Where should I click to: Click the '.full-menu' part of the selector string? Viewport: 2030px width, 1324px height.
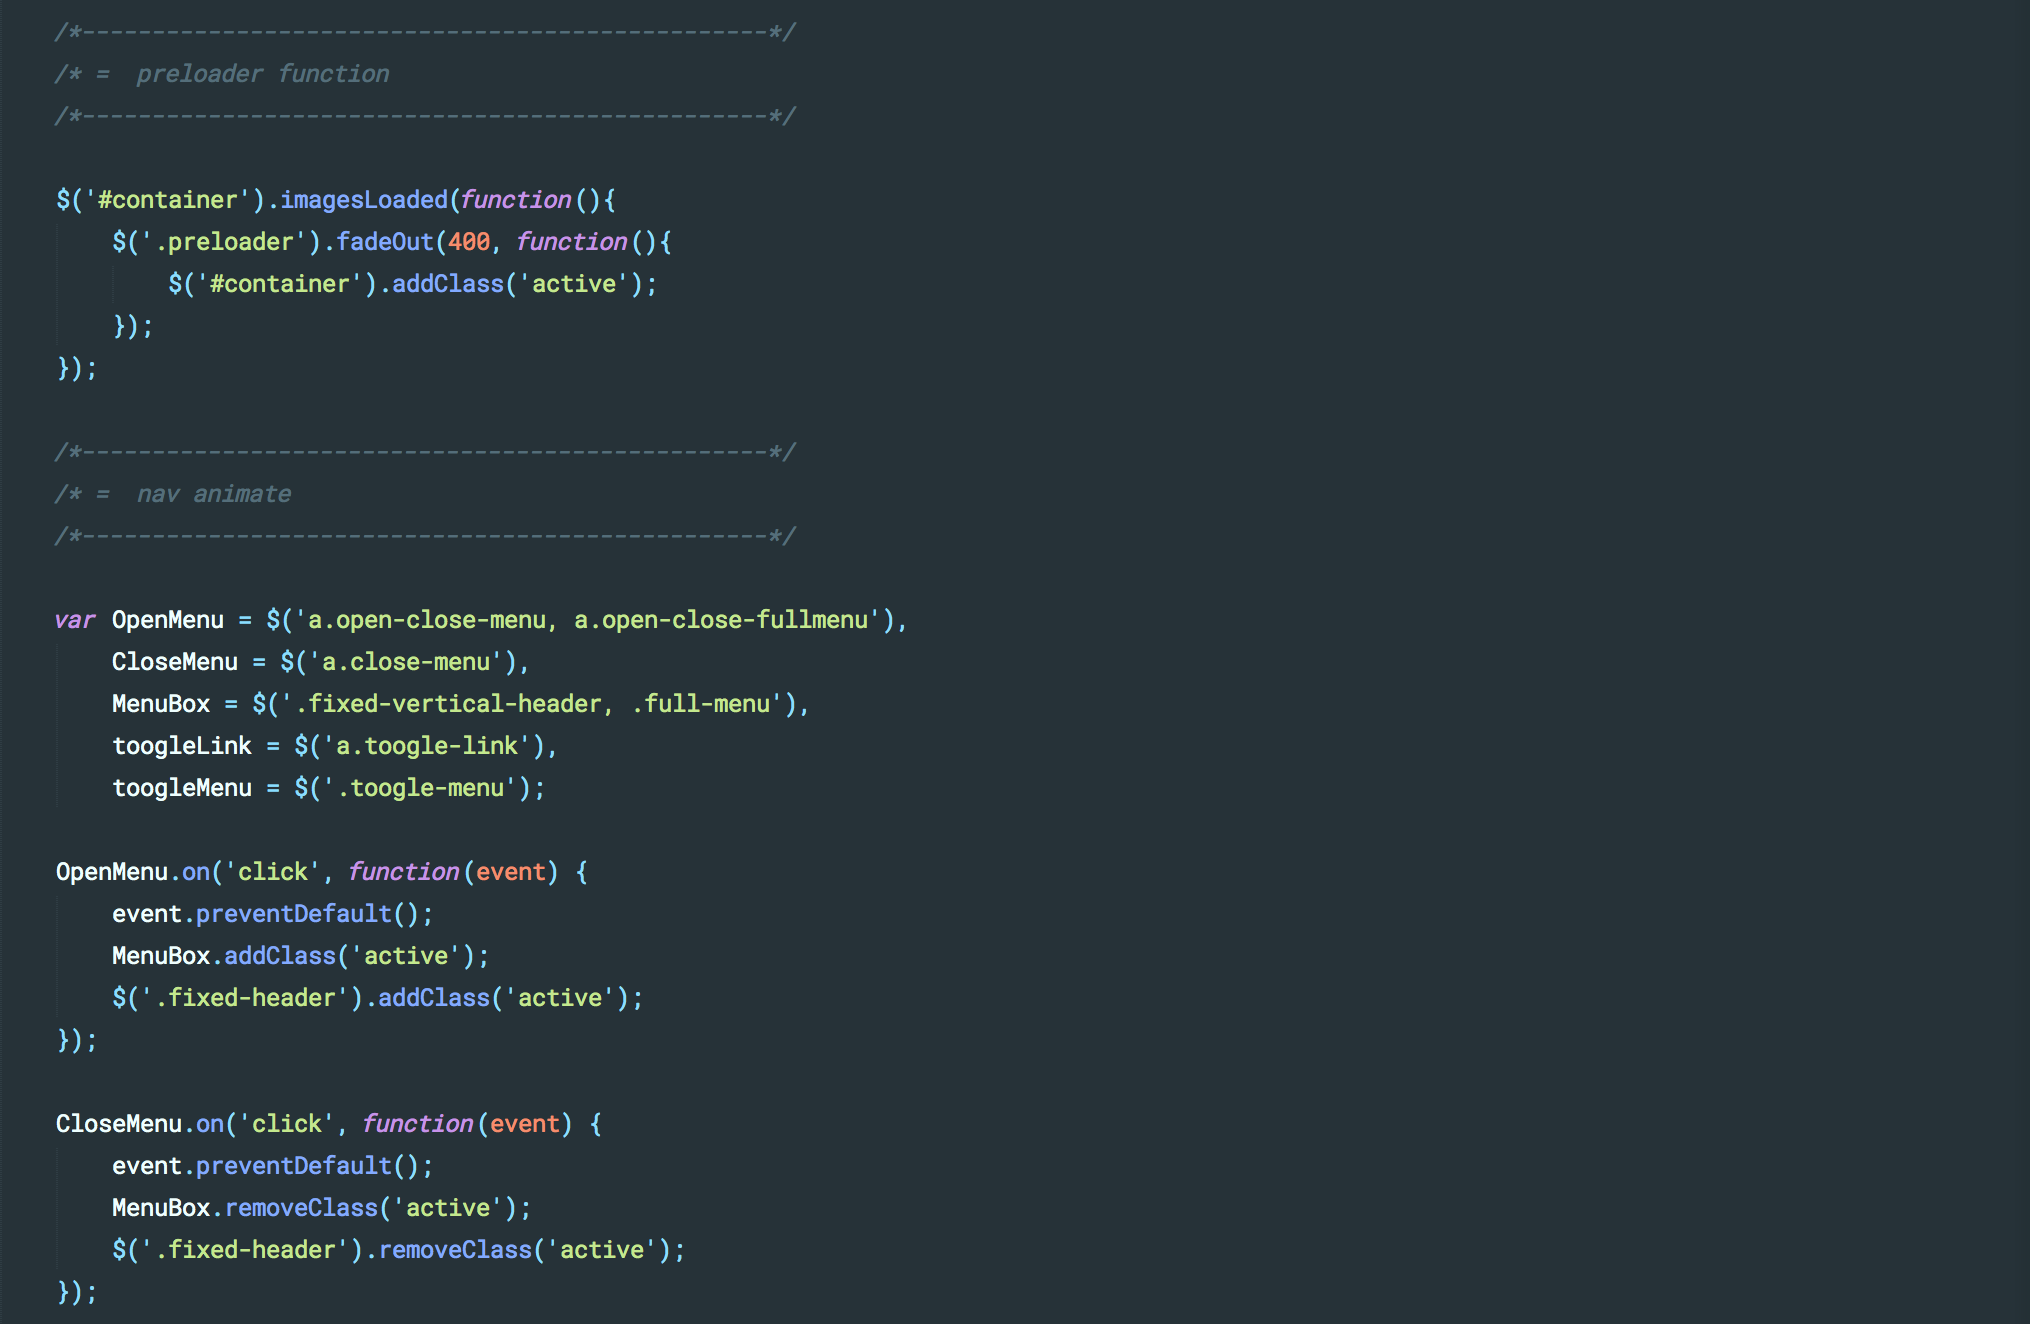(706, 704)
